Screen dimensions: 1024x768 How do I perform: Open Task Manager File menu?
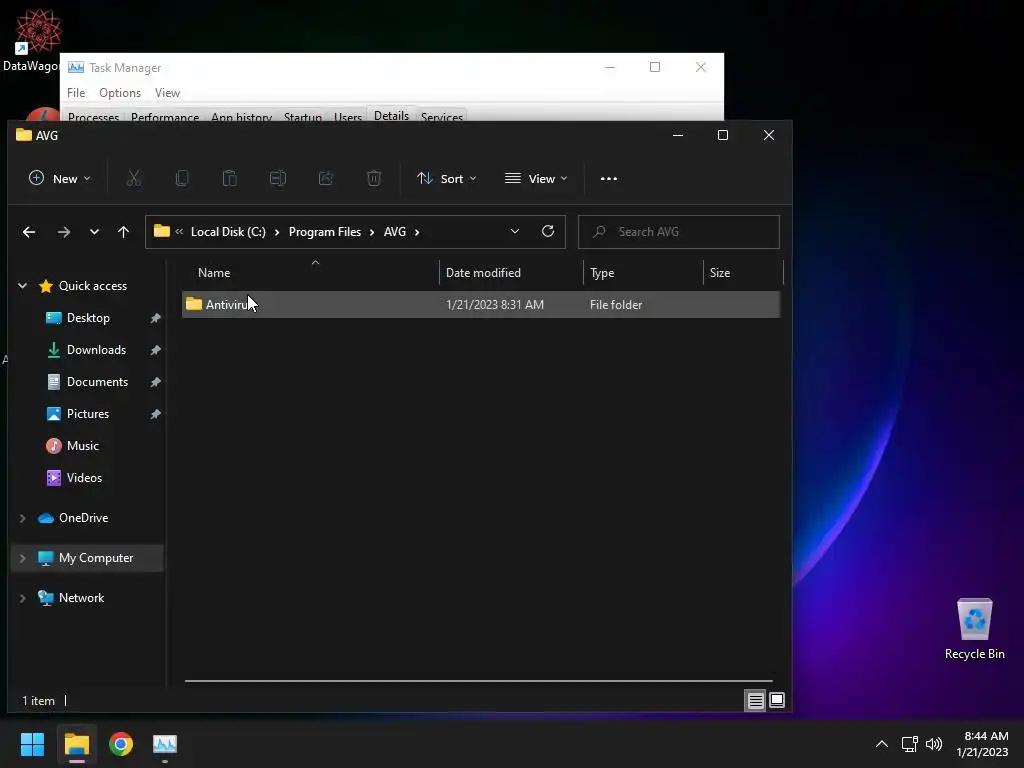tap(76, 93)
